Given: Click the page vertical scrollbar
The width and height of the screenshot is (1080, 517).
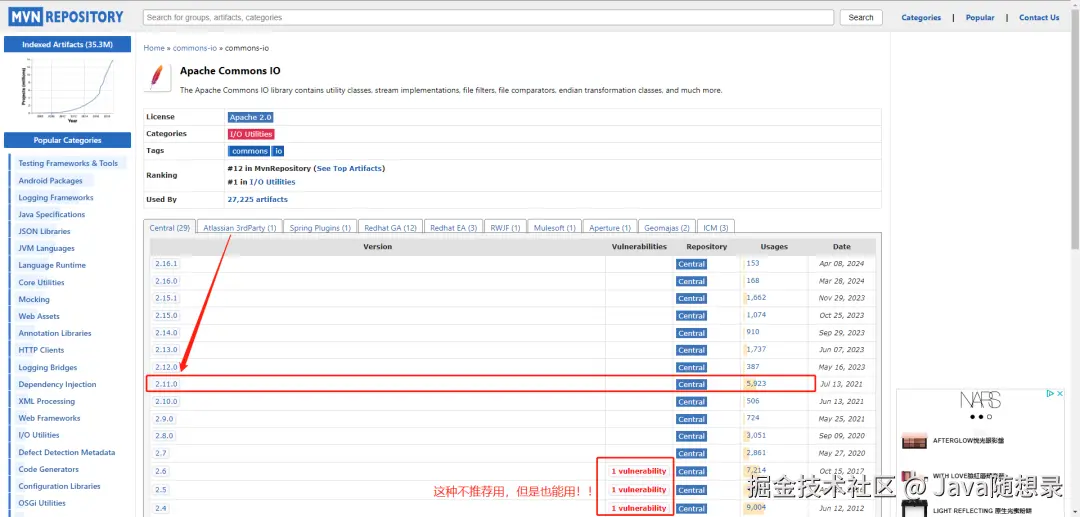Looking at the screenshot, I should point(1074,131).
